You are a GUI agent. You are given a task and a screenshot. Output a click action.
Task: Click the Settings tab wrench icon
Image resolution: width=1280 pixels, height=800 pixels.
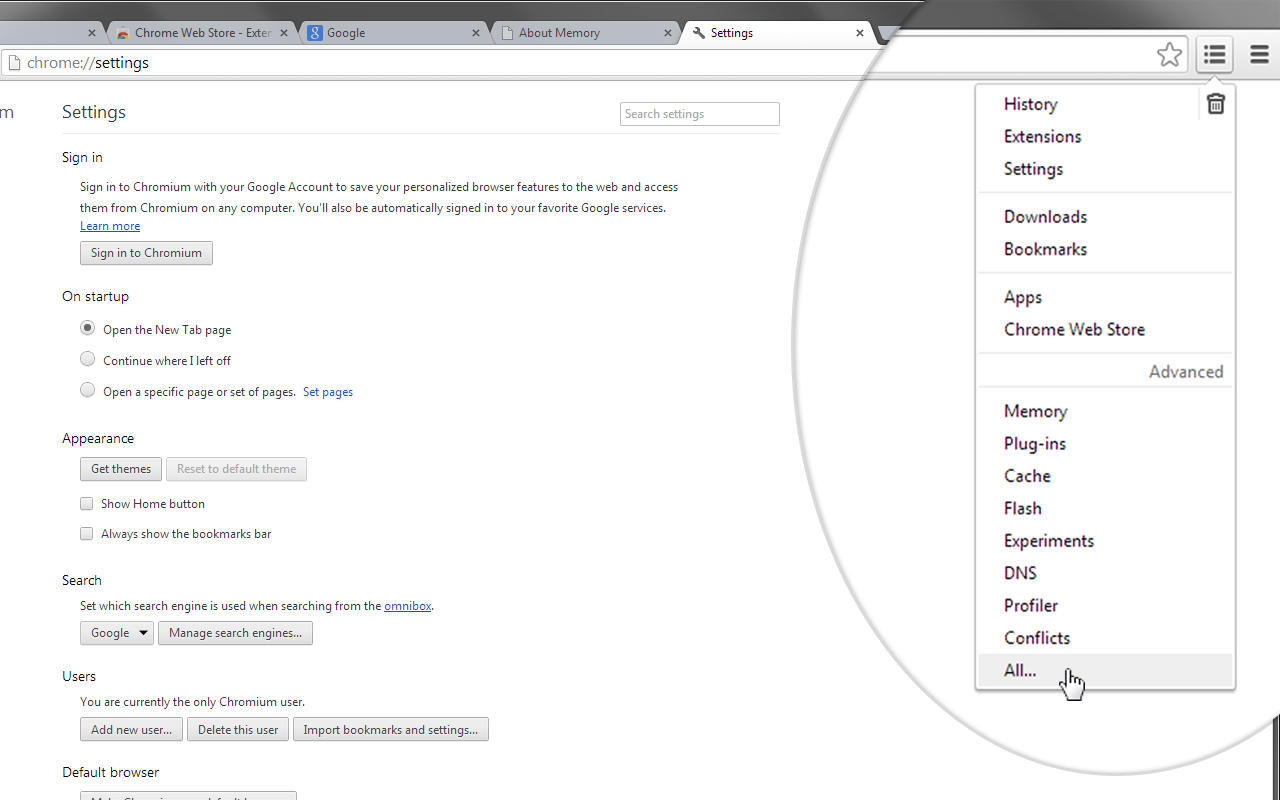pyautogui.click(x=699, y=33)
